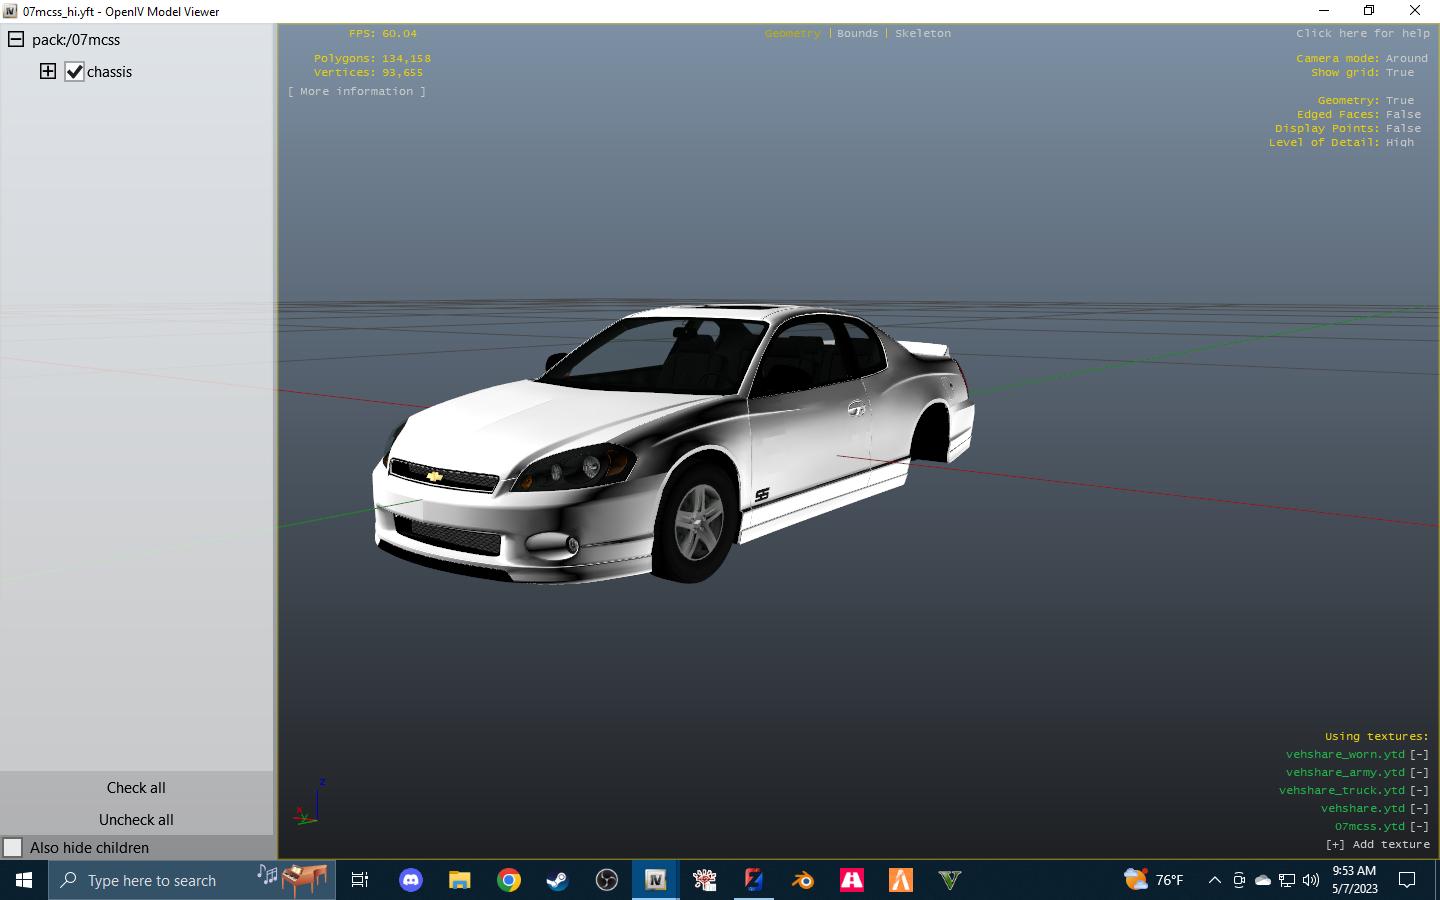Launch Blender from the taskbar
This screenshot has width=1440, height=900.
[802, 880]
